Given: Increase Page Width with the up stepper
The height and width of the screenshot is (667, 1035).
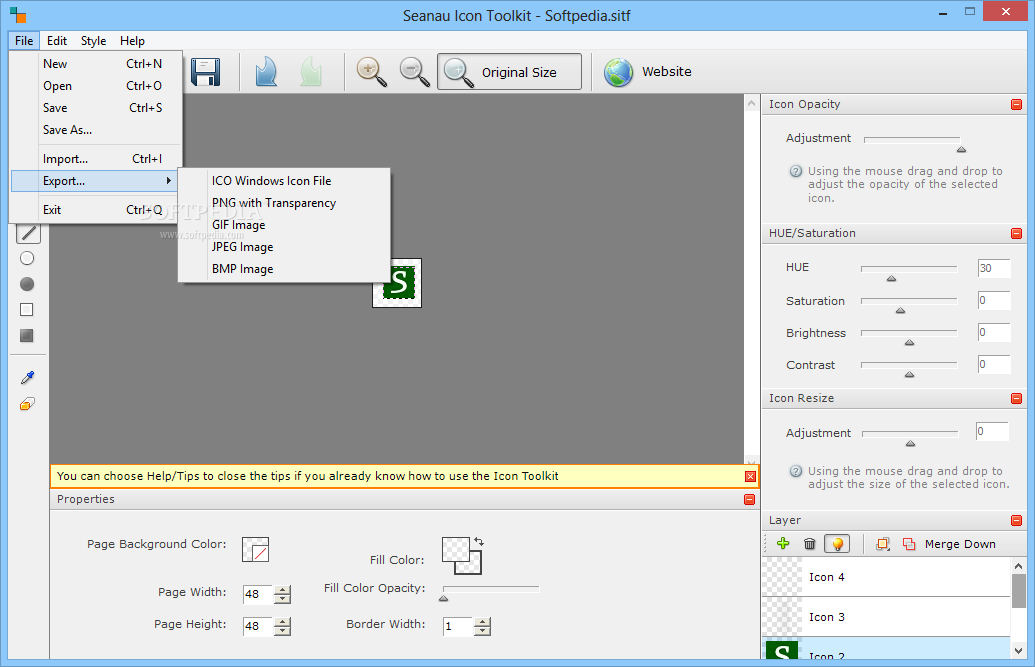Looking at the screenshot, I should coord(283,590).
